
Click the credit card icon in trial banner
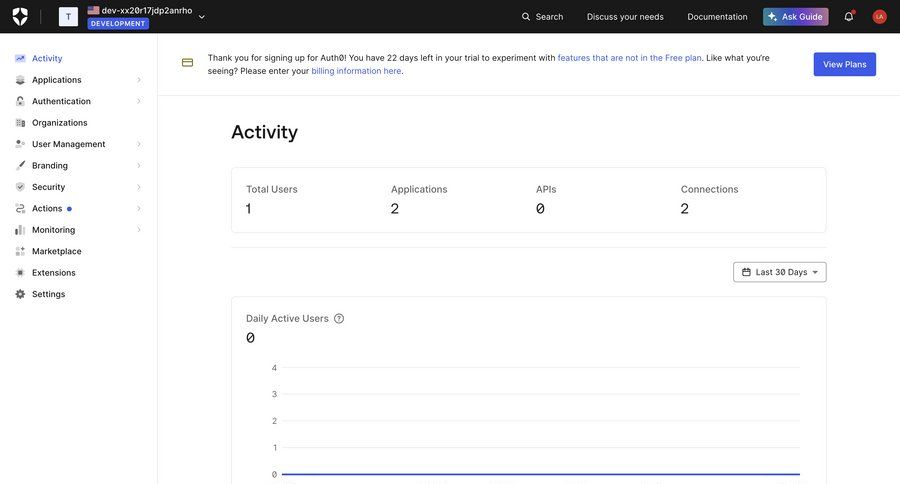(x=187, y=63)
